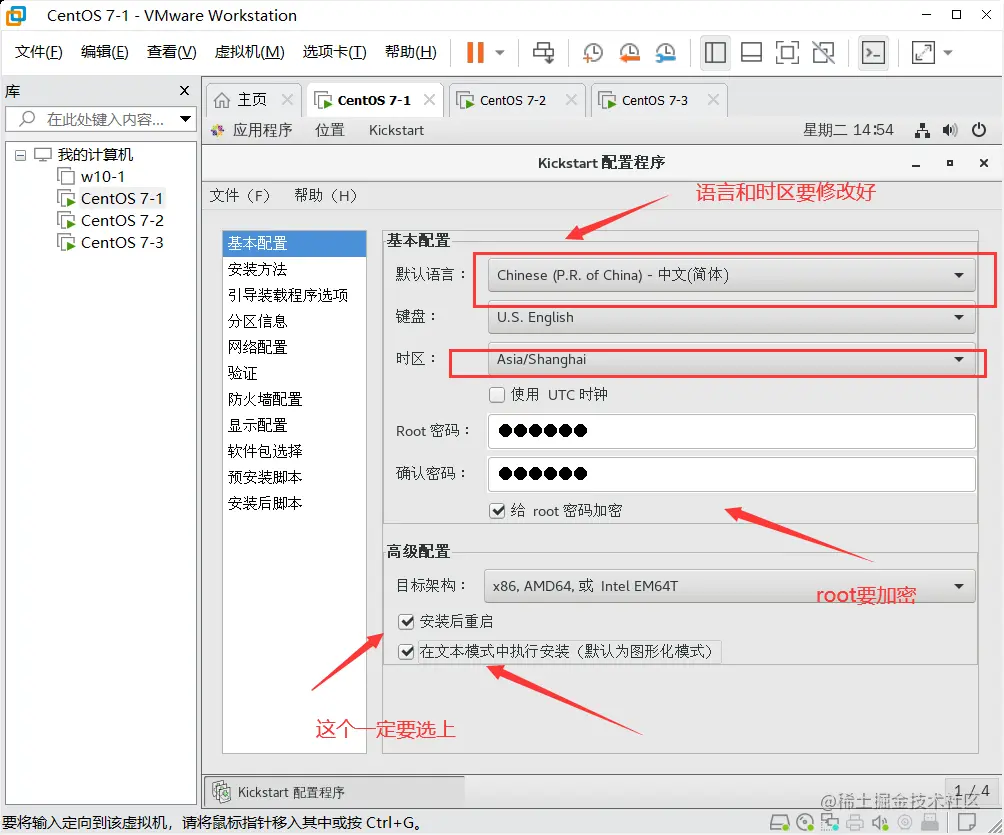The height and width of the screenshot is (835, 1004).
Task: Open the 查看(V) menu
Action: tap(172, 52)
